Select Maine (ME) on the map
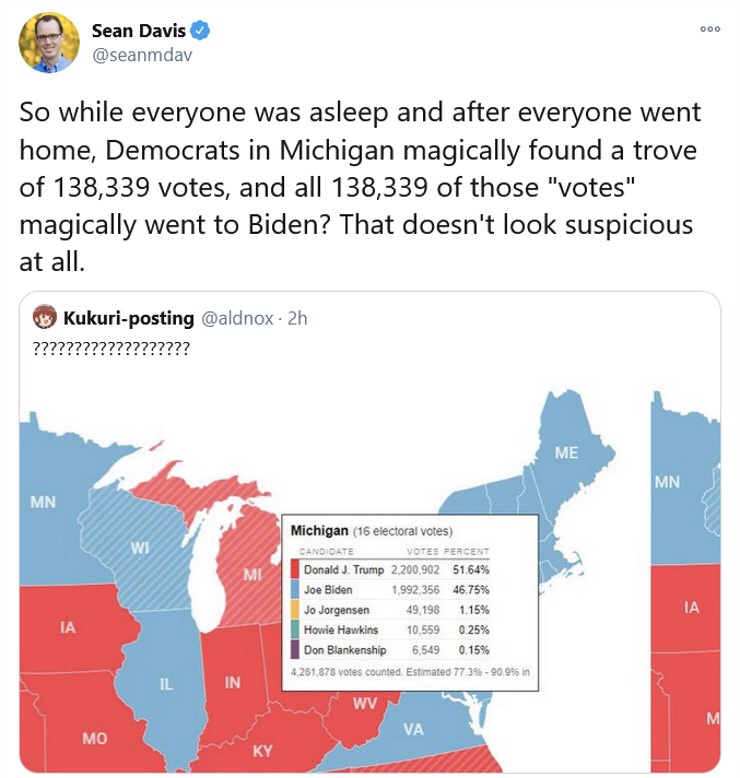740x778 pixels. (566, 453)
